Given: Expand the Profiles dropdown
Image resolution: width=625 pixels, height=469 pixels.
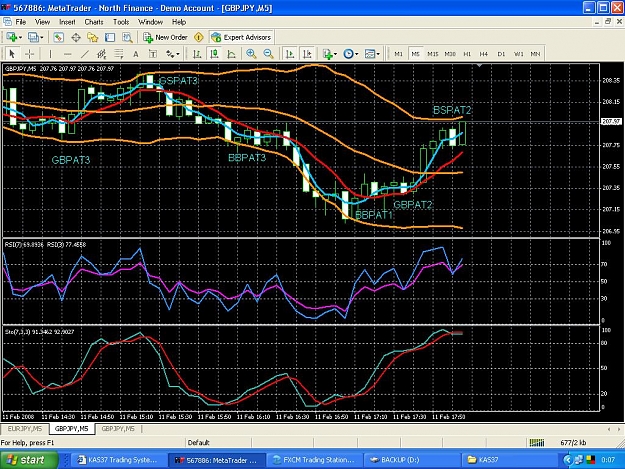Looking at the screenshot, I should click(x=41, y=38).
